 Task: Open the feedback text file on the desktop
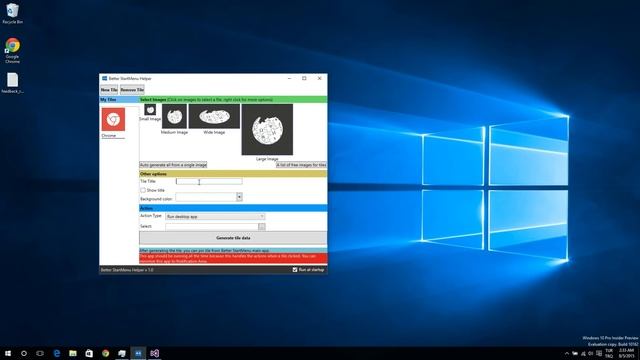[12, 83]
